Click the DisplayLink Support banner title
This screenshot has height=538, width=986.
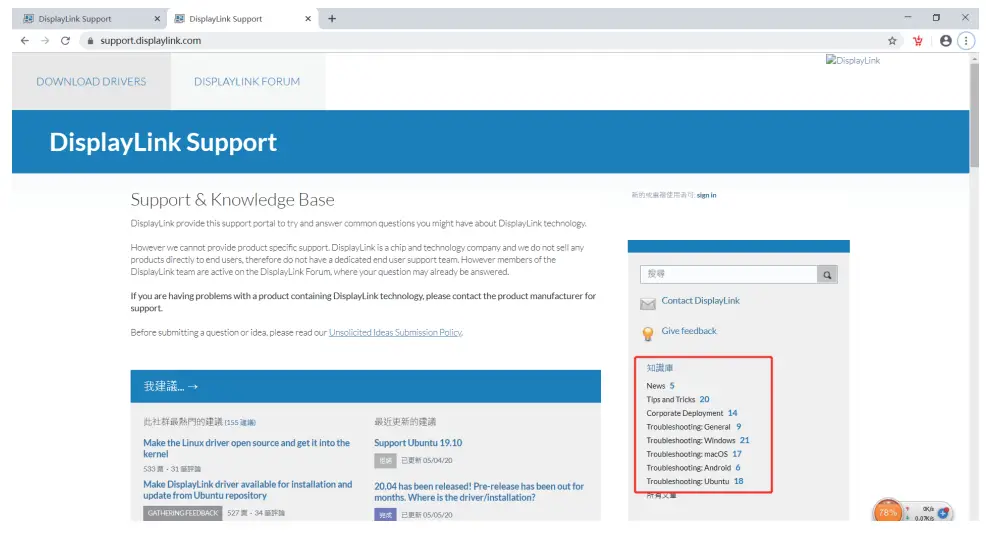(163, 142)
